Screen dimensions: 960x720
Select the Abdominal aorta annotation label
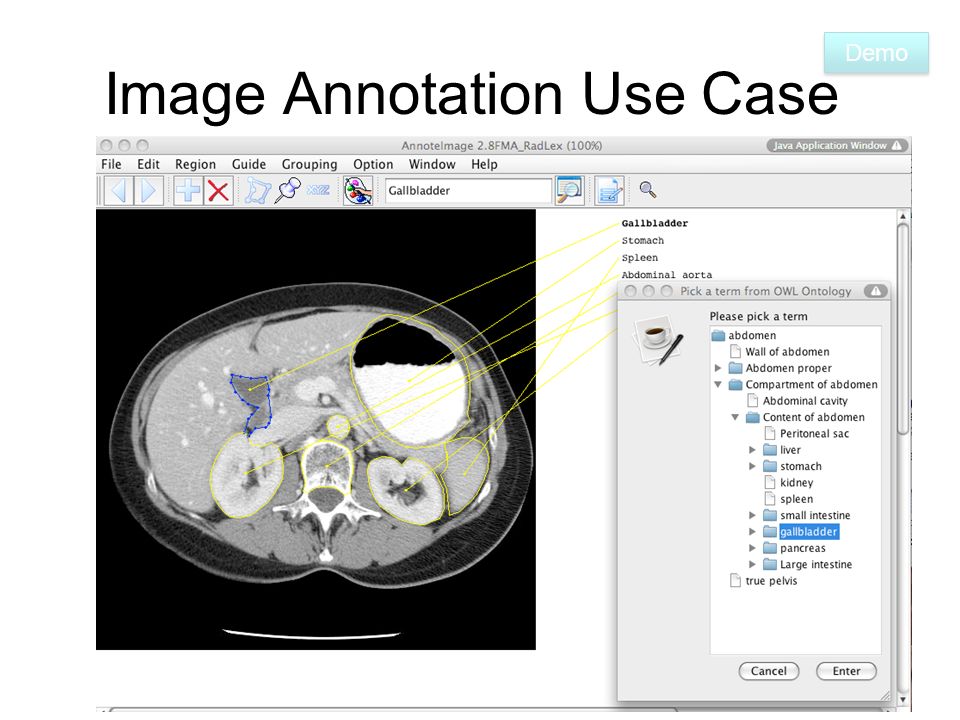(x=667, y=275)
